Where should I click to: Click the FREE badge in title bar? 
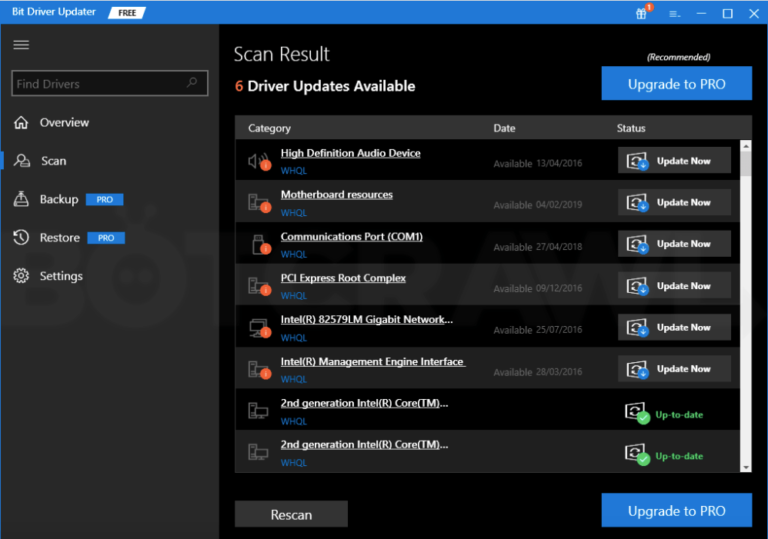click(127, 13)
